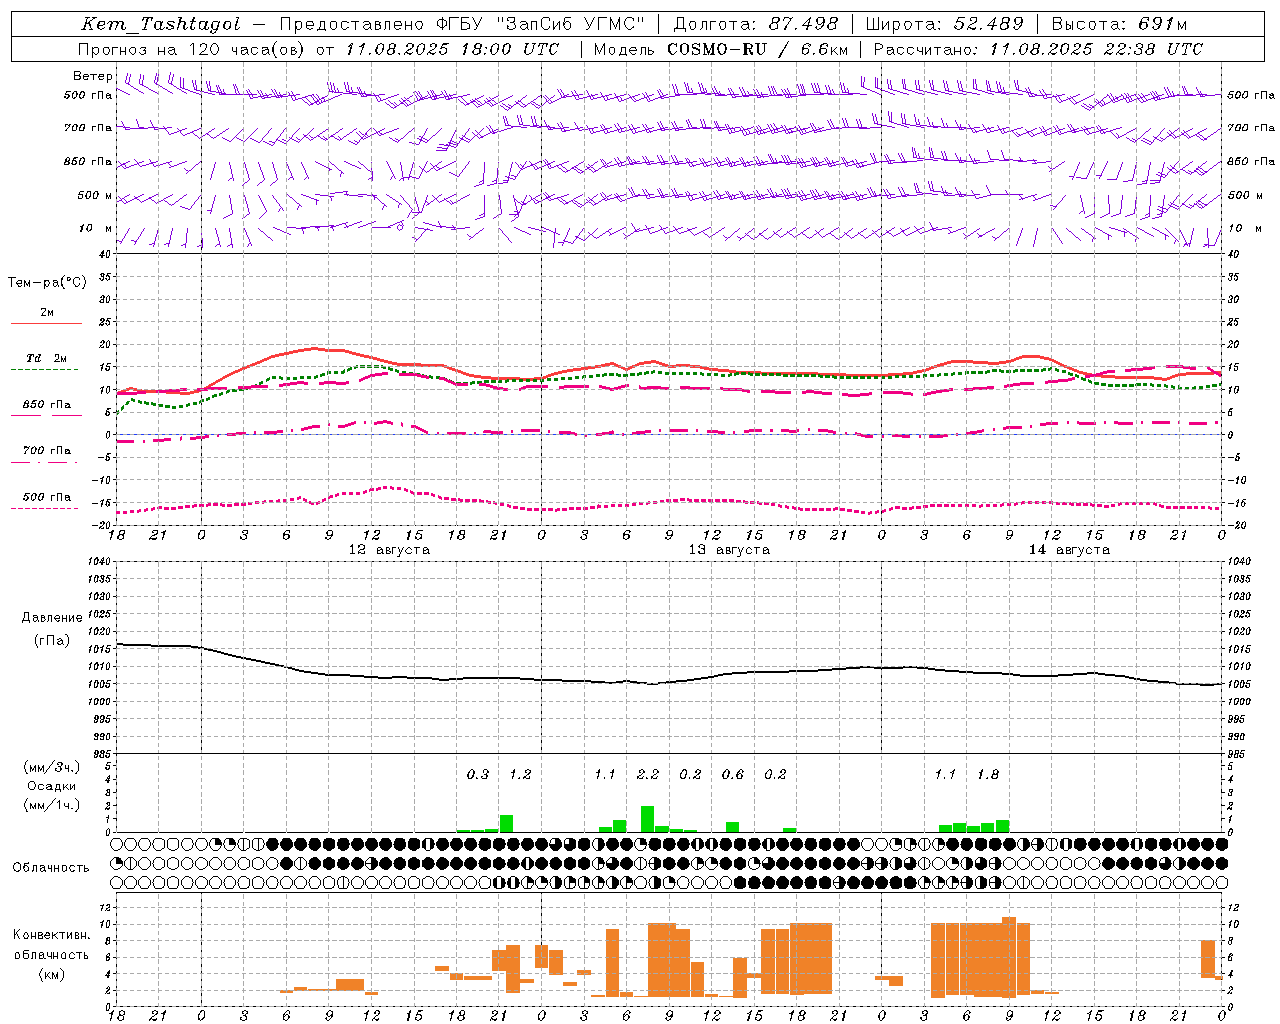Click the '14 августа' date label

(1069, 550)
